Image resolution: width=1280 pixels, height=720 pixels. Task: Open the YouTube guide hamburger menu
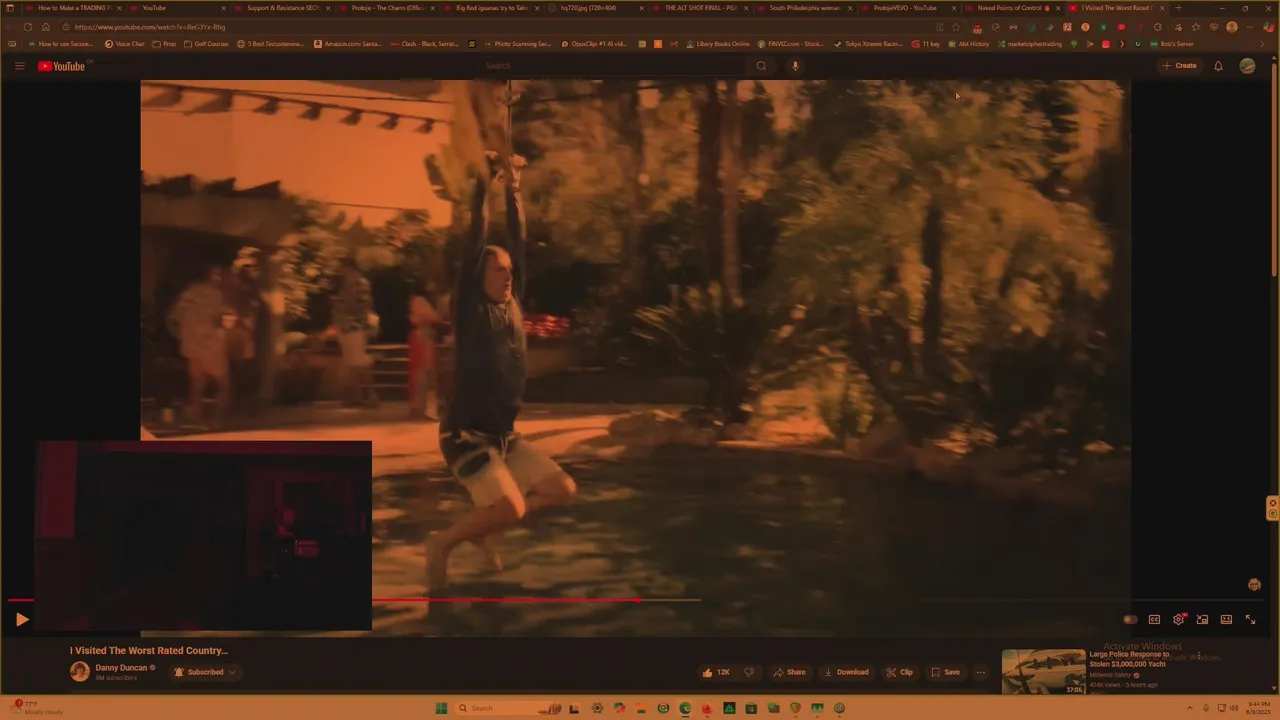(19, 66)
